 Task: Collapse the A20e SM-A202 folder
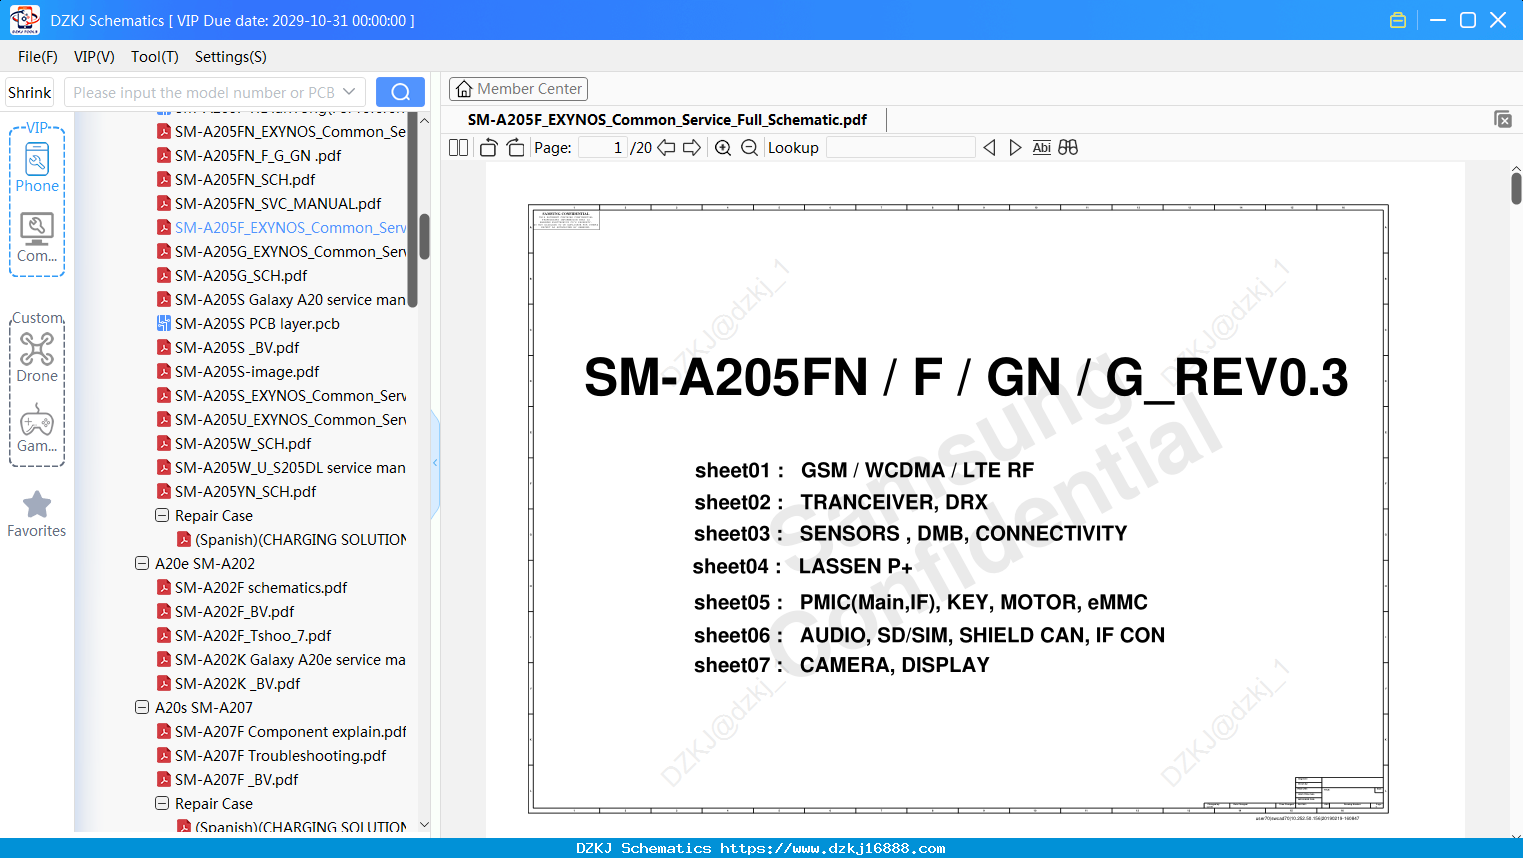coord(142,564)
